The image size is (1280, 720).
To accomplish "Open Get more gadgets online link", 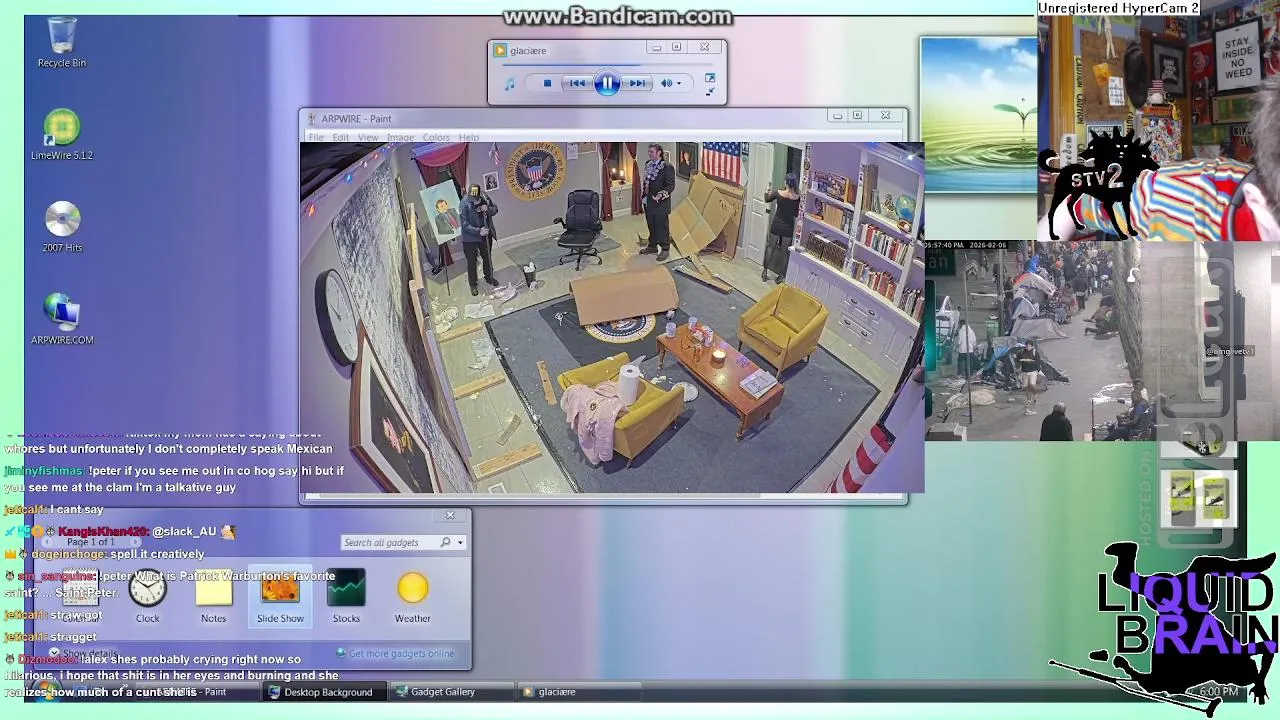I will [396, 653].
